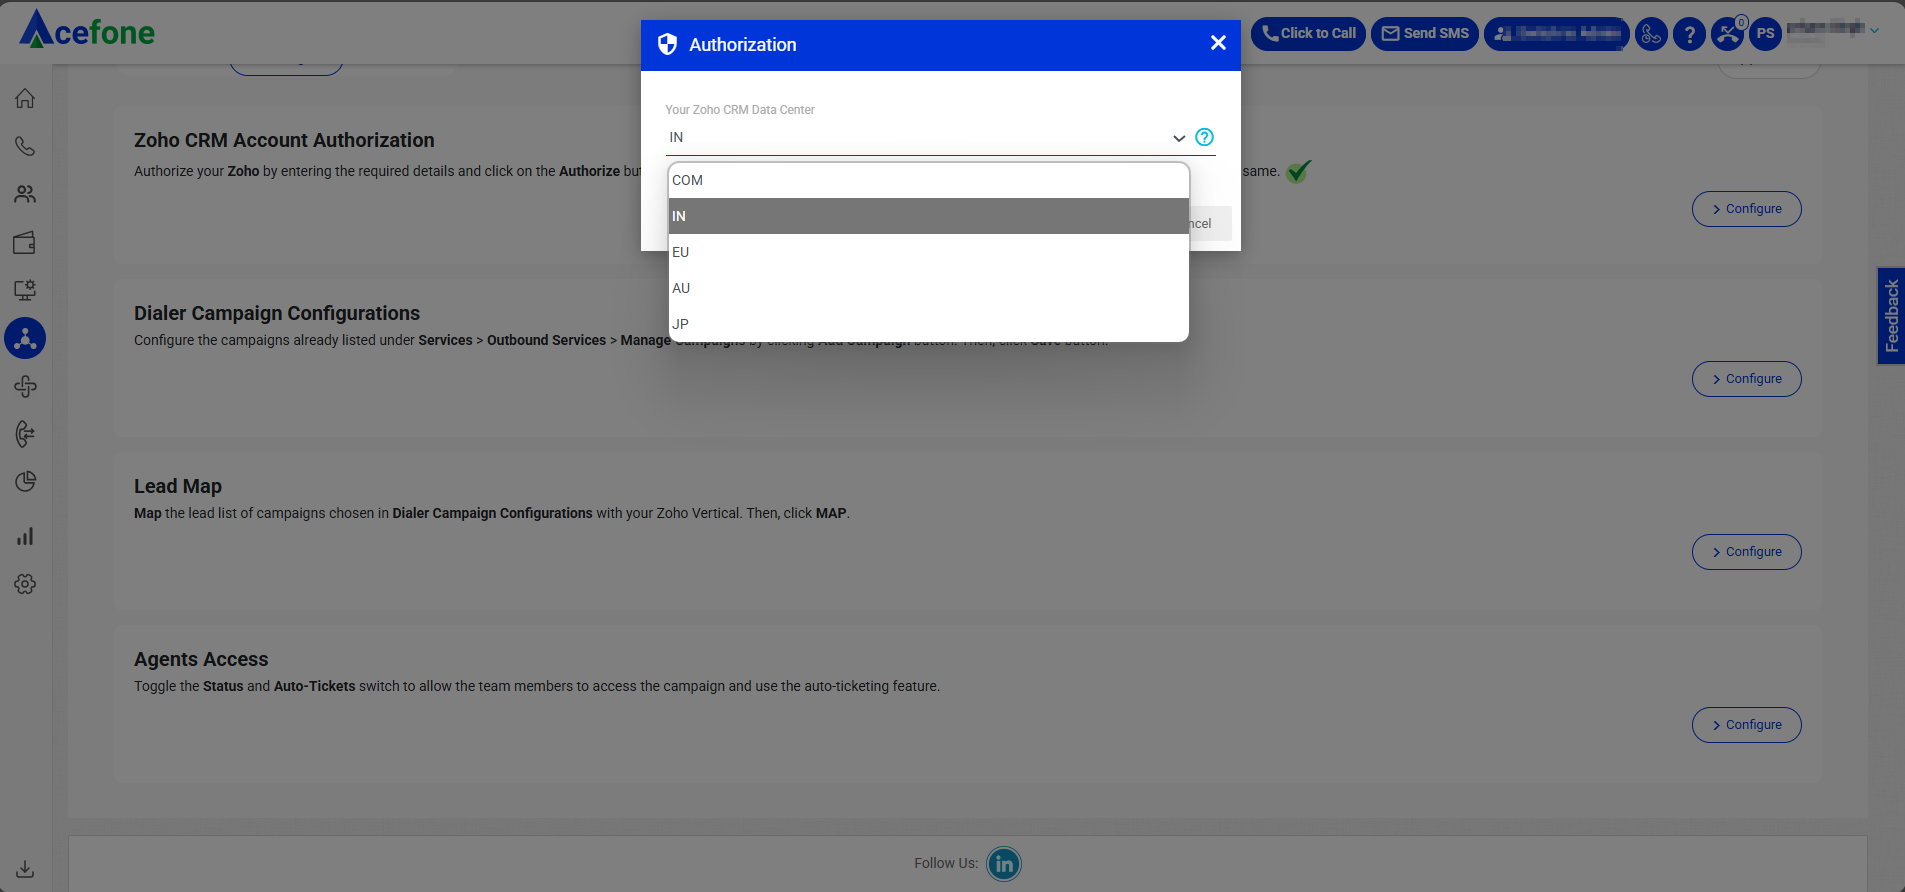Close the Authorization dialog

(1218, 43)
